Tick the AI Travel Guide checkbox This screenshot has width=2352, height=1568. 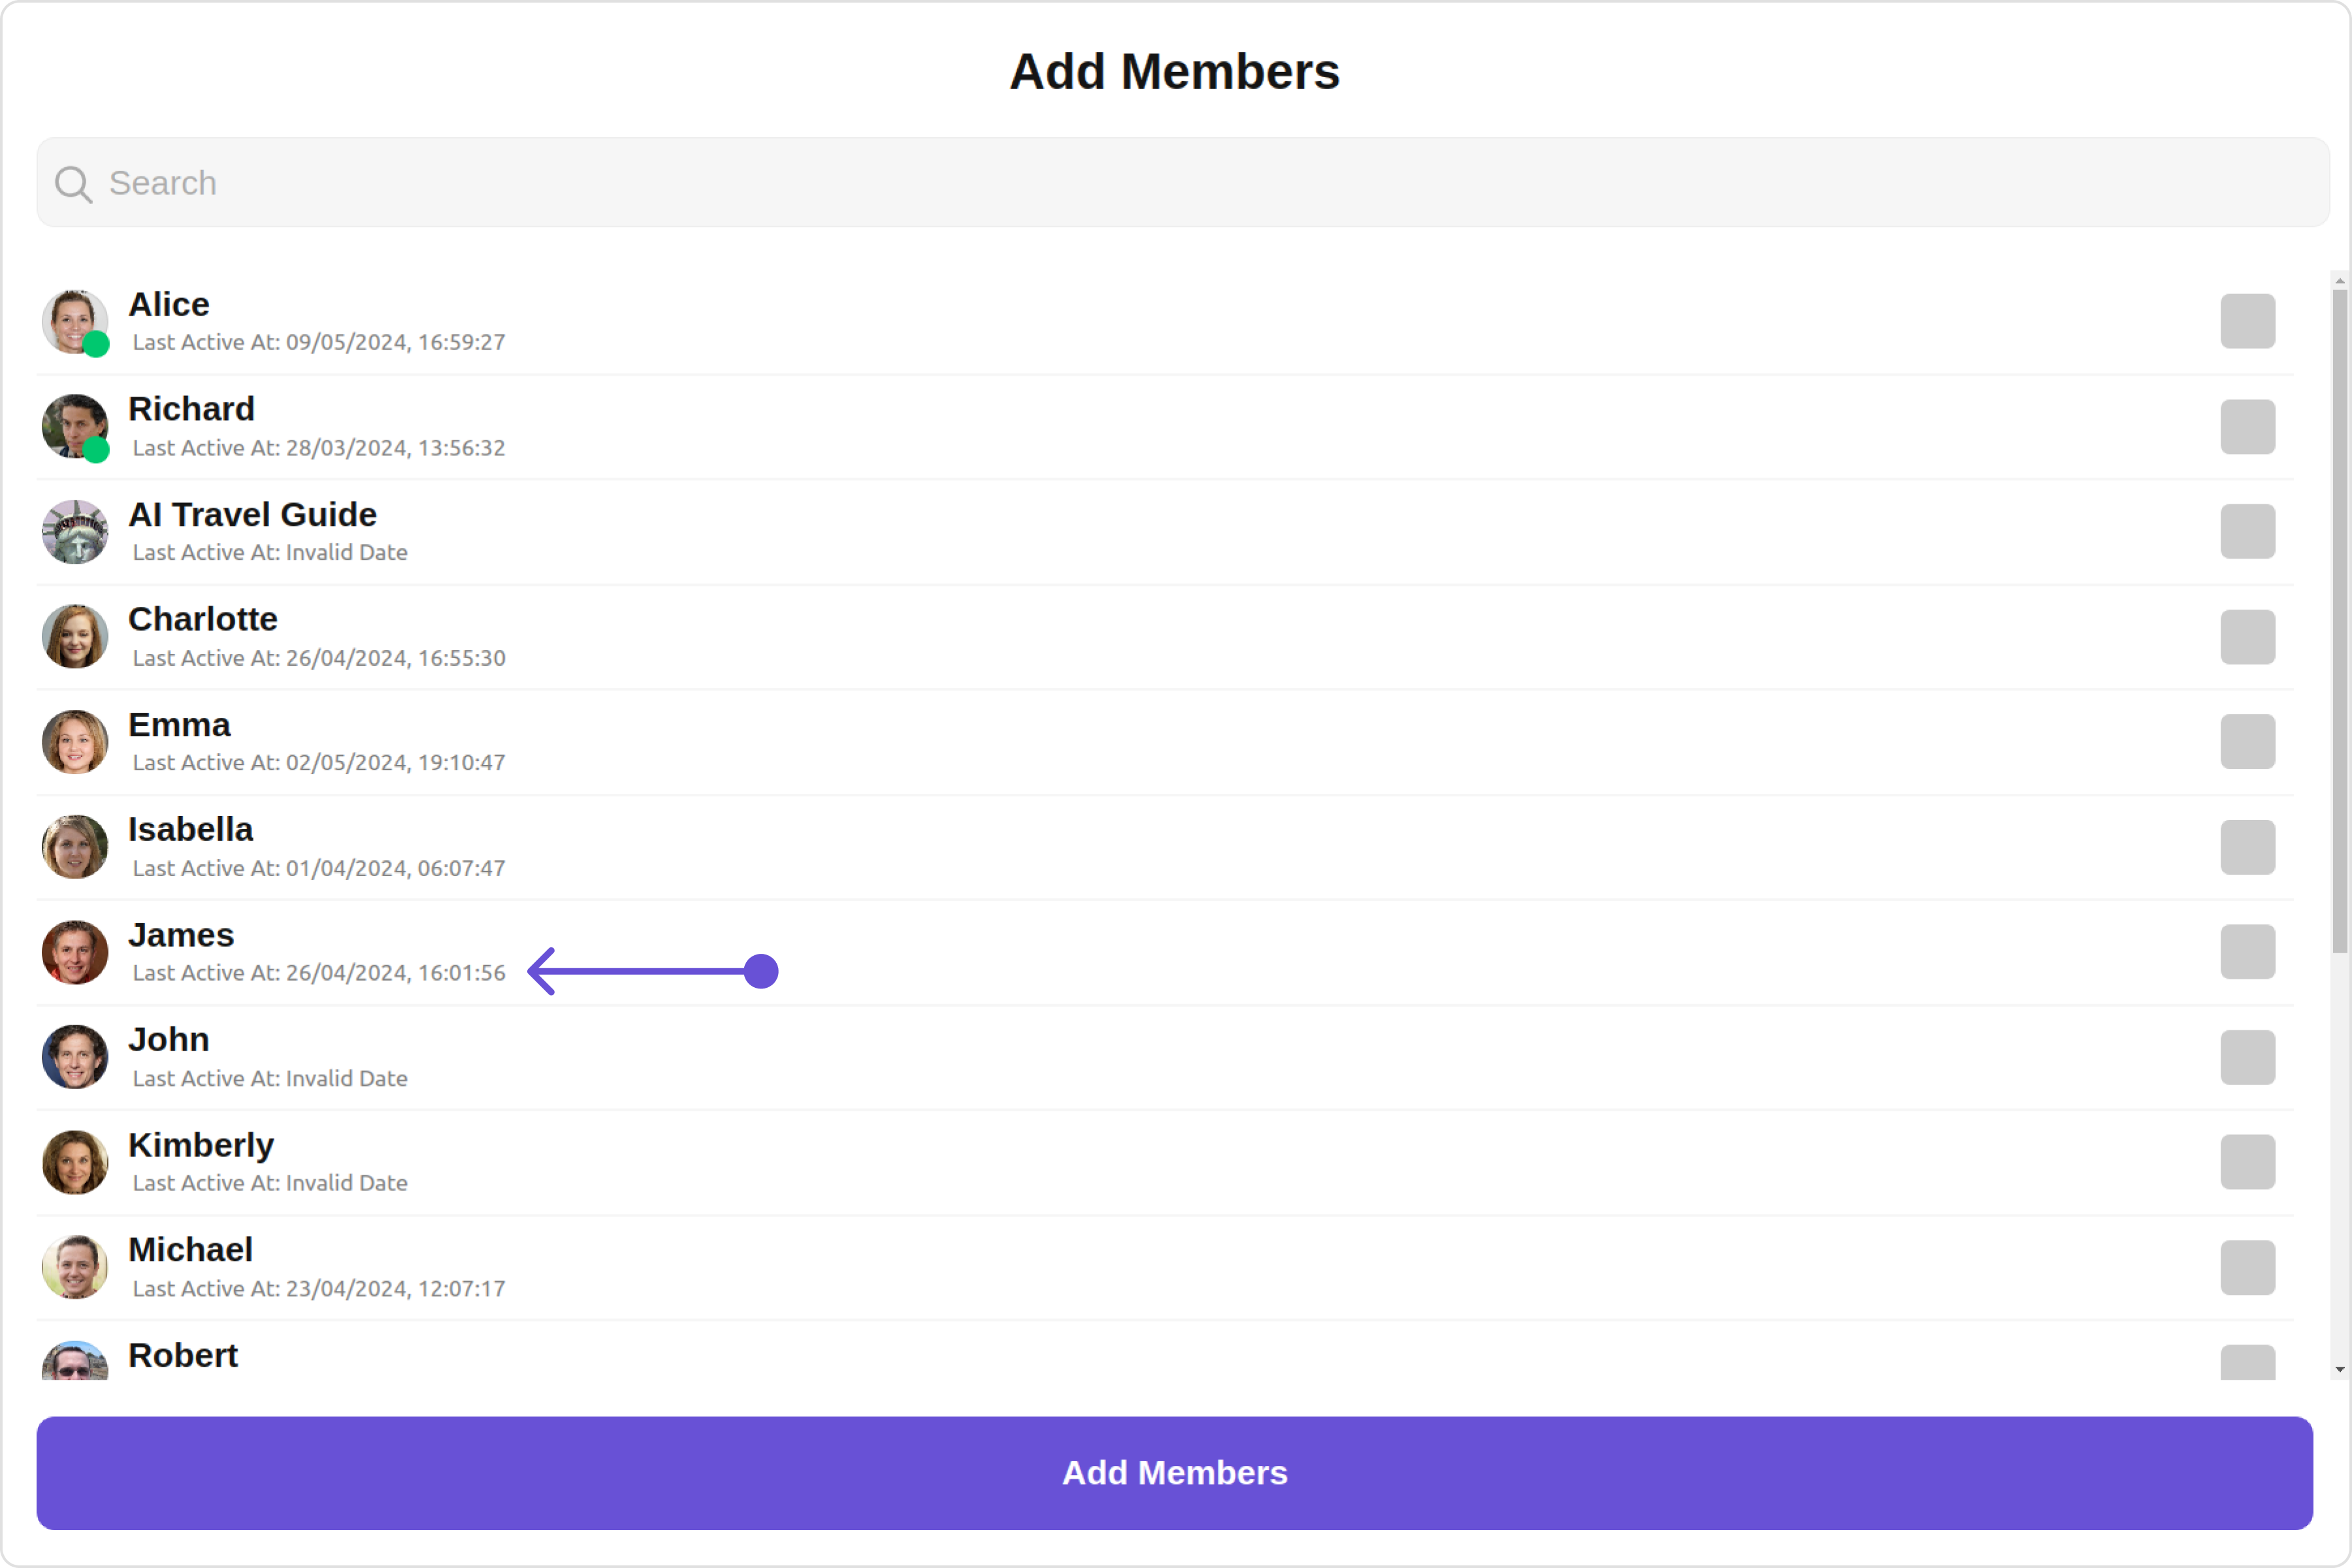tap(2247, 531)
